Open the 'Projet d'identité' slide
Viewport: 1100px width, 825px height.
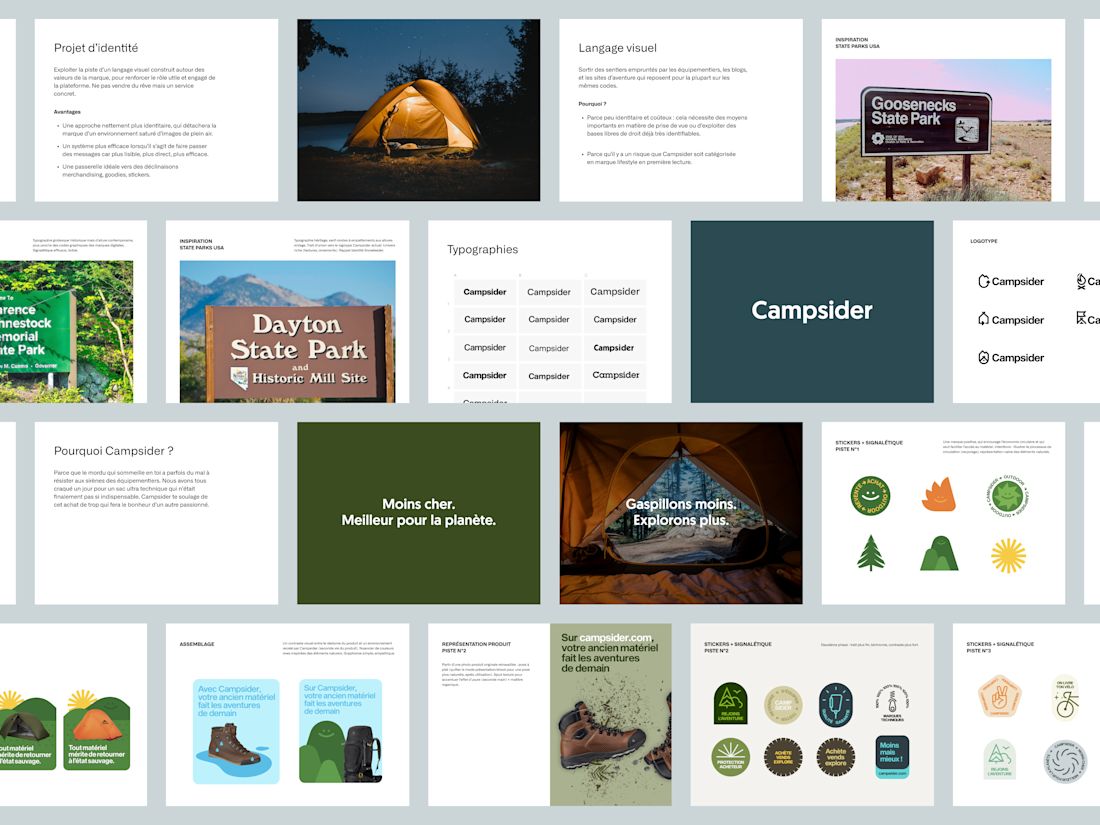(156, 110)
